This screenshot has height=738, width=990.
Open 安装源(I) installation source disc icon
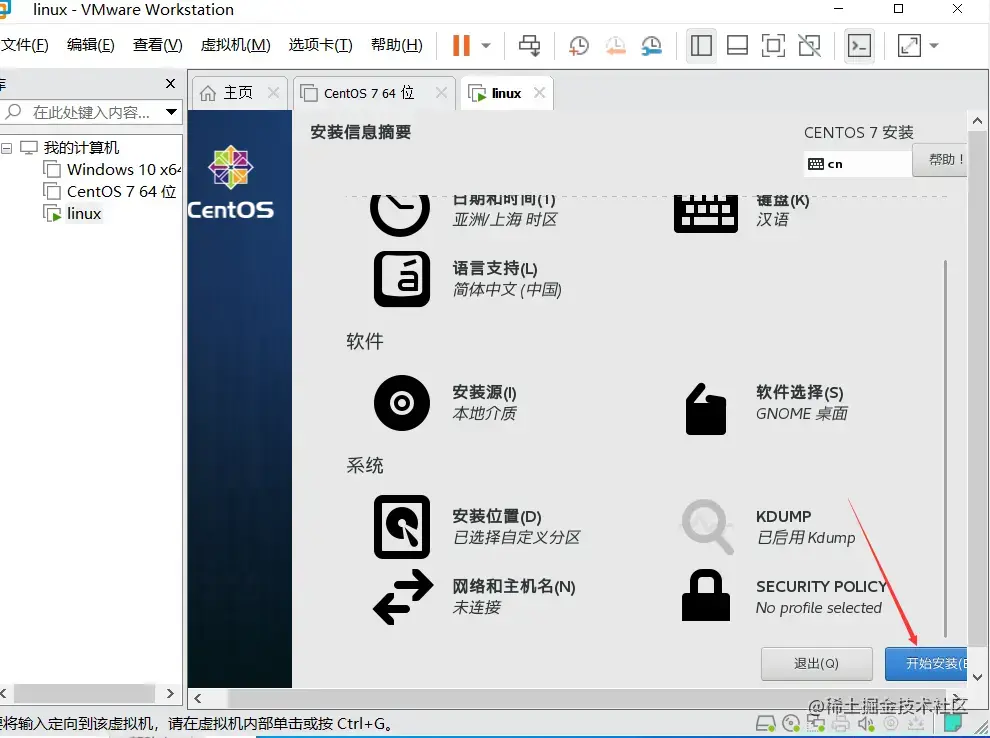click(402, 403)
